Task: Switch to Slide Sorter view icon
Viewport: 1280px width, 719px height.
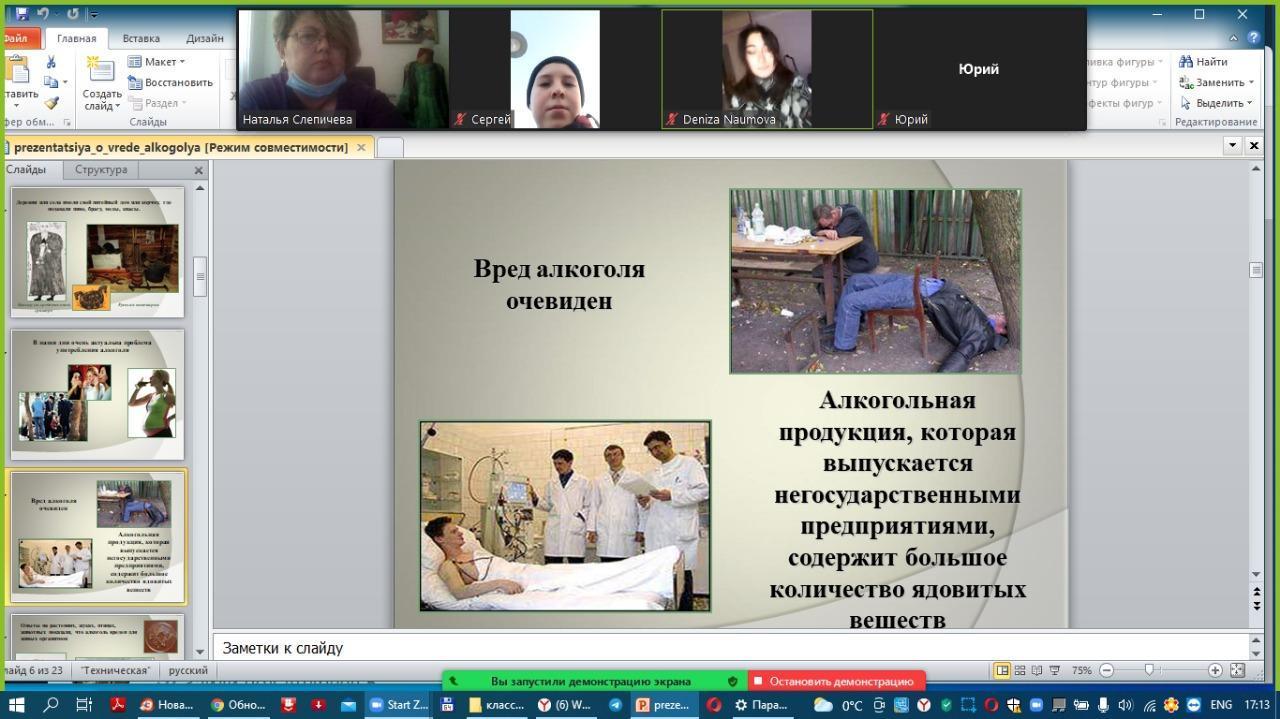Action: tap(1020, 670)
